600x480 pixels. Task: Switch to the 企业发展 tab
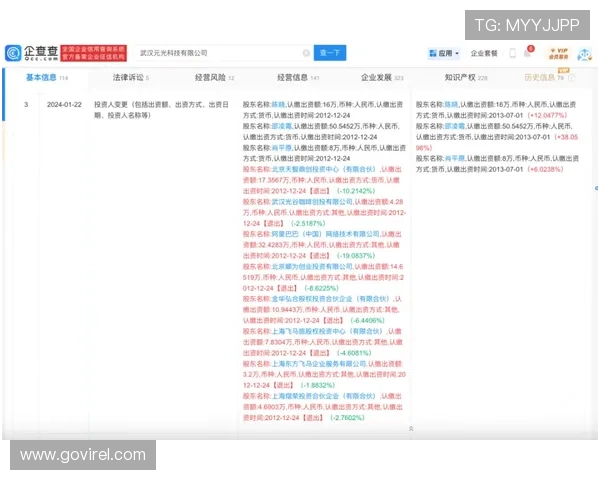(382, 78)
